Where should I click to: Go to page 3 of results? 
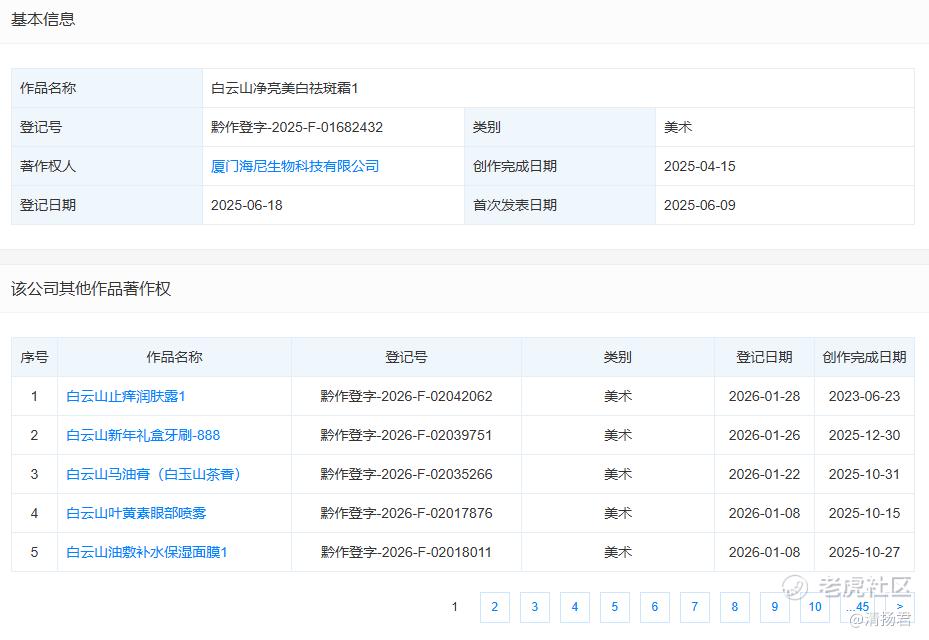[534, 607]
